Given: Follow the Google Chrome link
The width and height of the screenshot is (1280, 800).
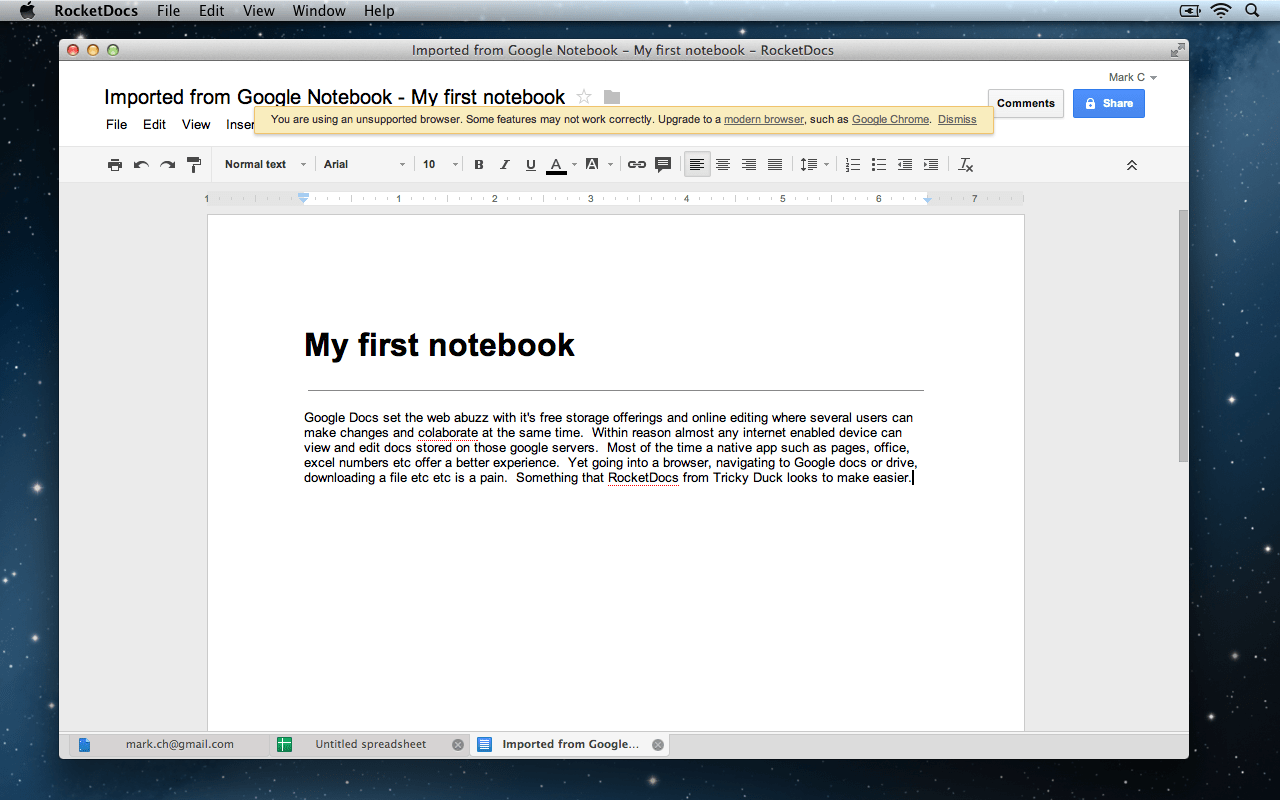Looking at the screenshot, I should click(890, 120).
